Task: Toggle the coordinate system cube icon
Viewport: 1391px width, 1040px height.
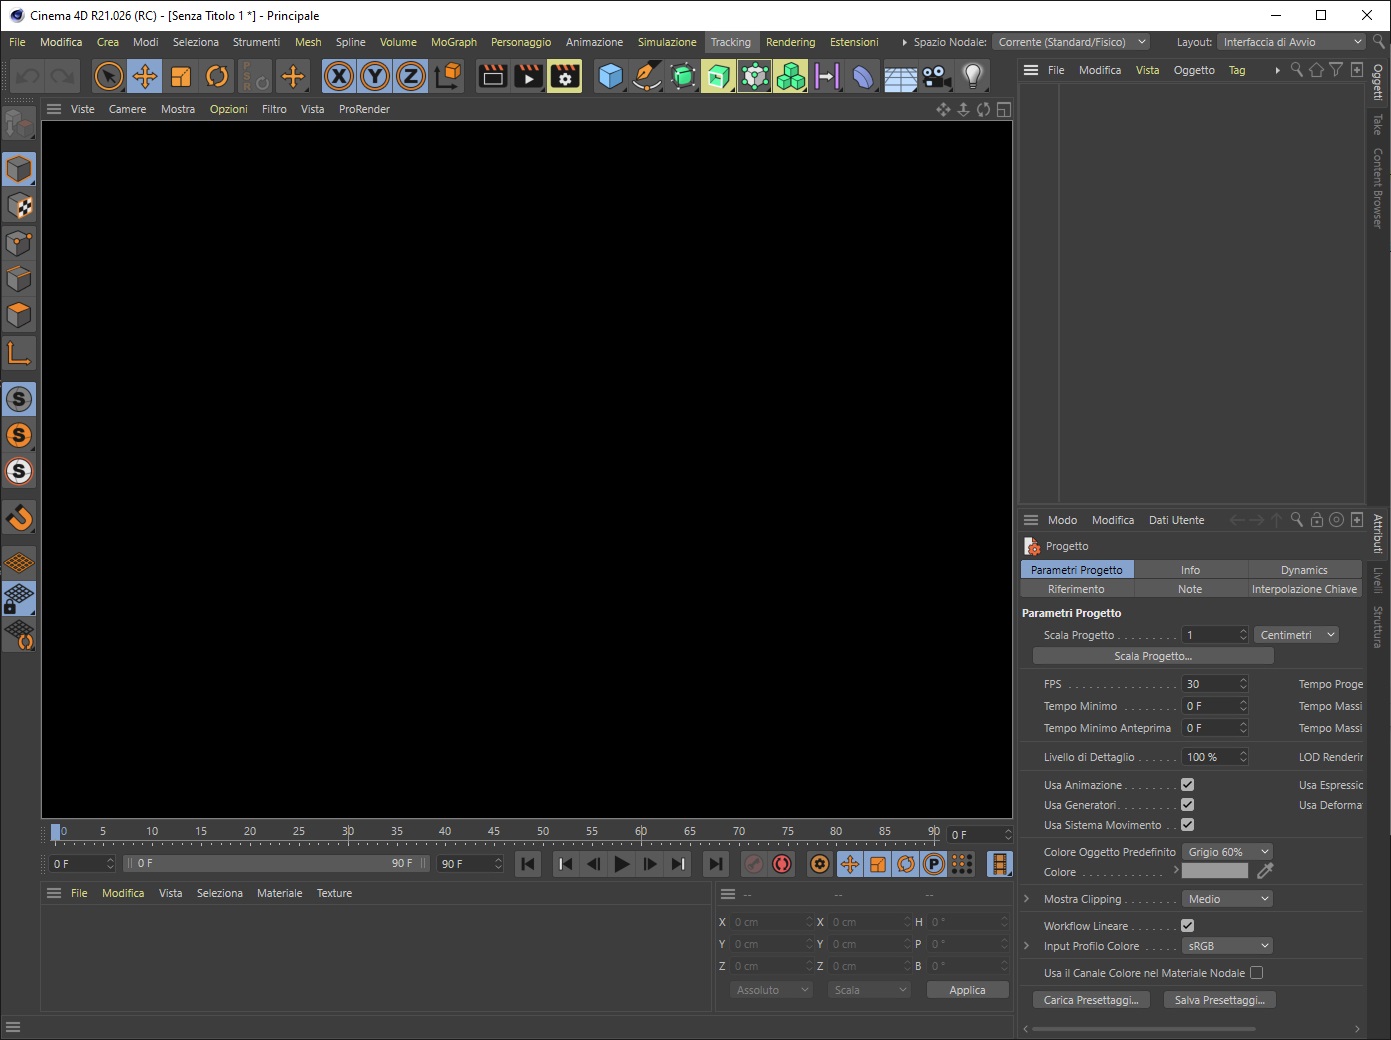Action: pos(449,76)
